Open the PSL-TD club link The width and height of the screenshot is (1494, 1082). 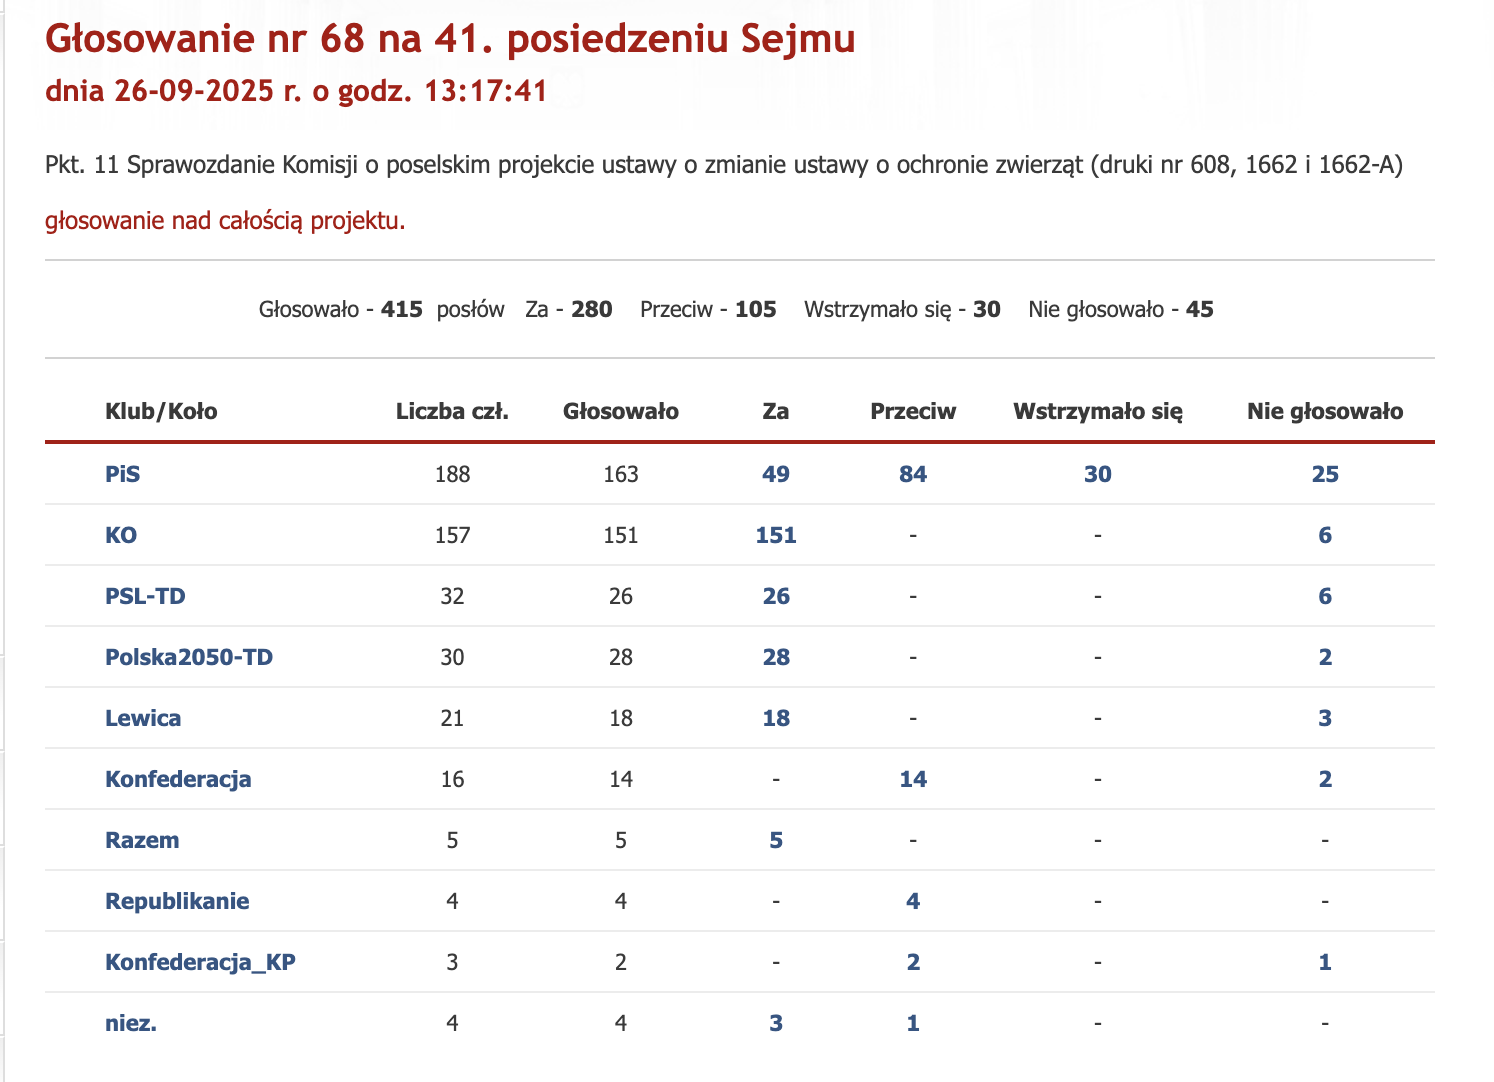pos(145,596)
